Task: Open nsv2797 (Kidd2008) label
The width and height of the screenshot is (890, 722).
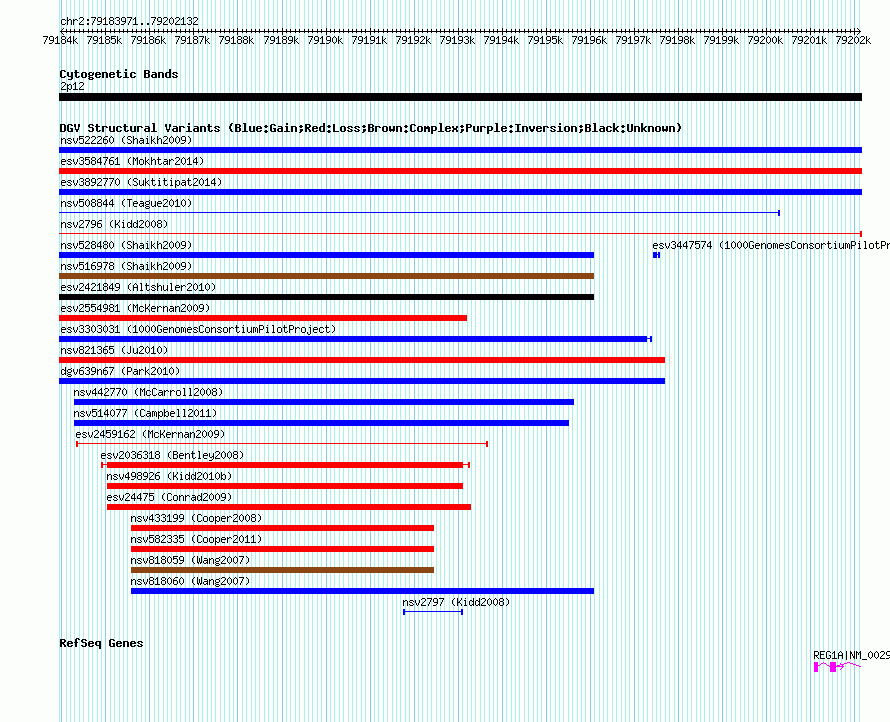Action: [x=456, y=602]
